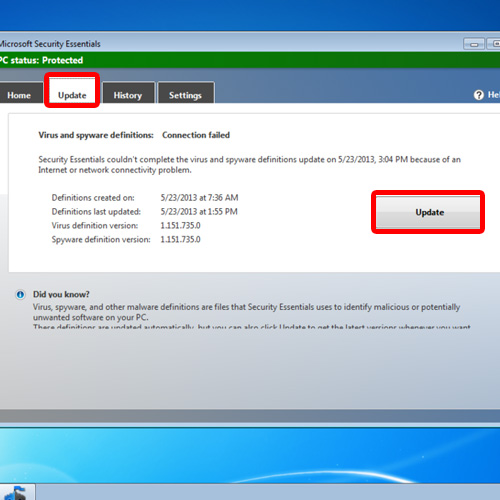
Task: Click the 'Security Essentials couldn't complete' message
Action: point(249,165)
